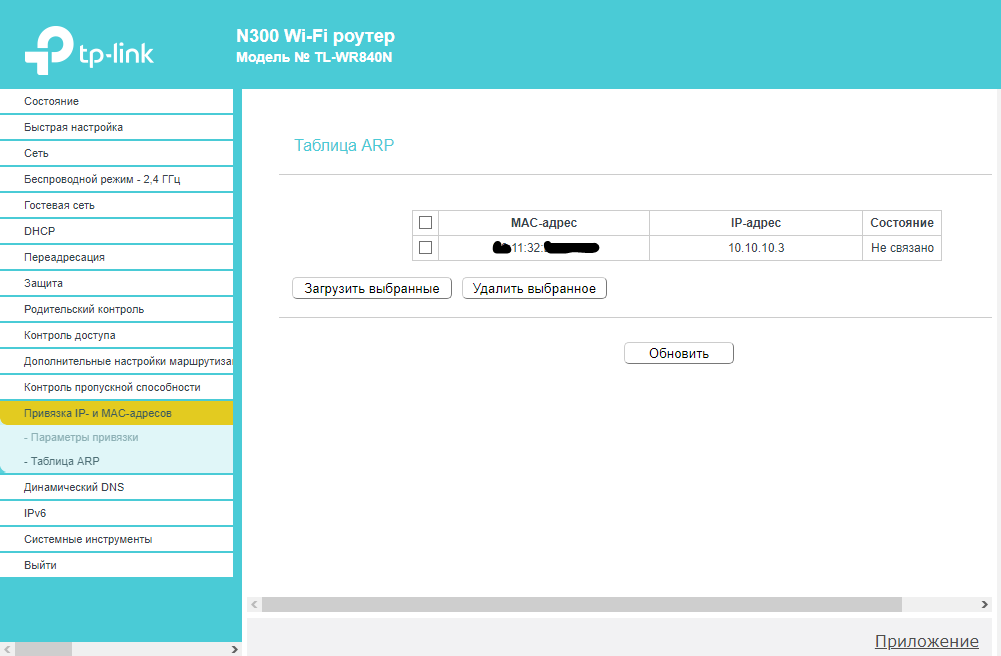Viewport: 1001px width, 656px height.
Task: Click the Таблица ARP page heading
Action: [344, 145]
